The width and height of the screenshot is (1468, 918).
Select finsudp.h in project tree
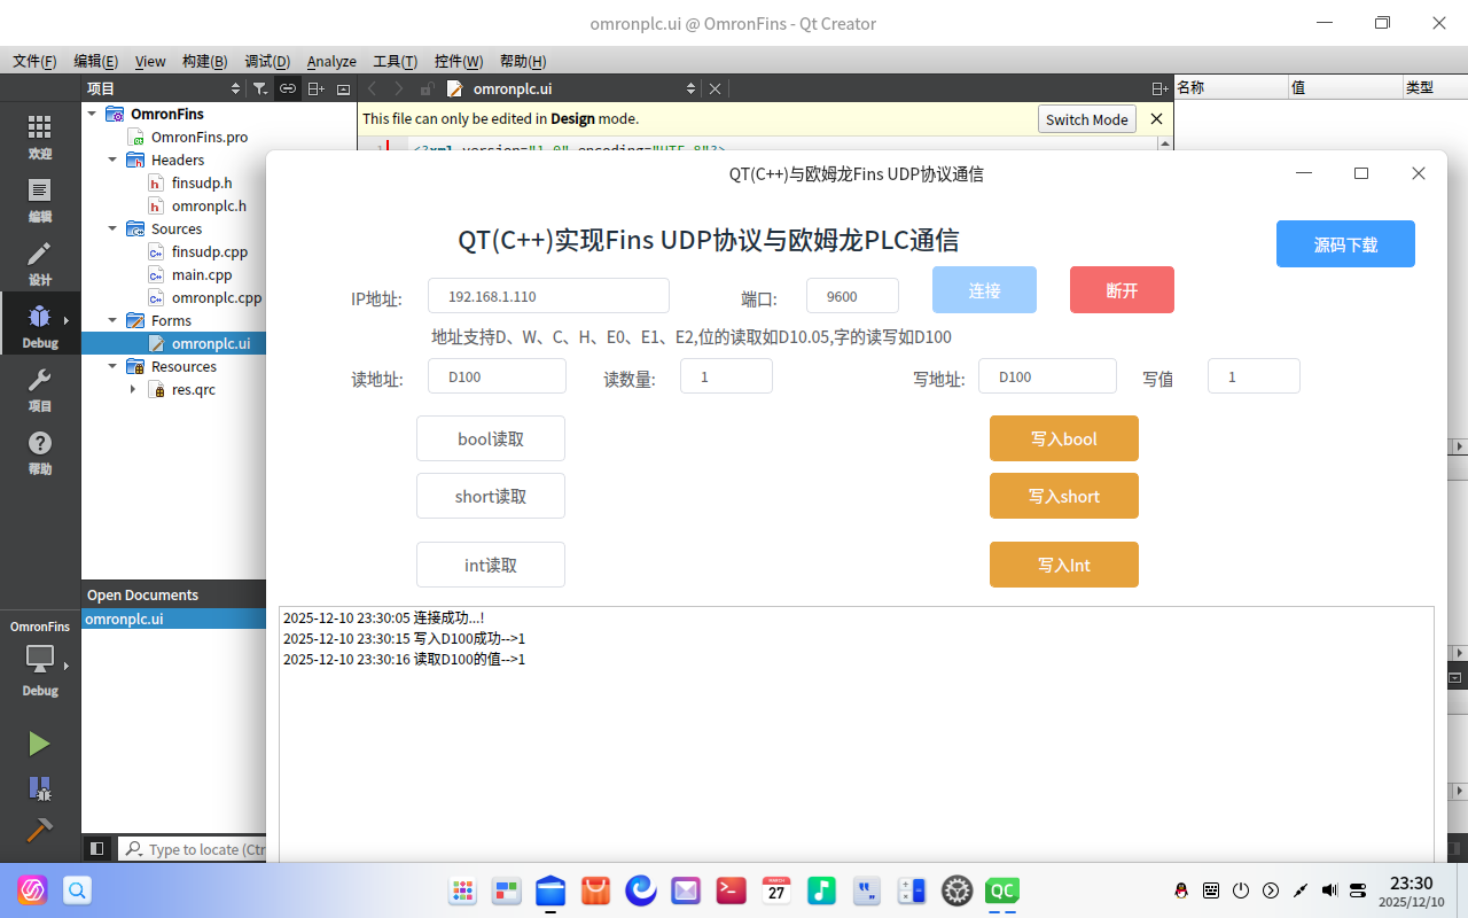pos(201,183)
